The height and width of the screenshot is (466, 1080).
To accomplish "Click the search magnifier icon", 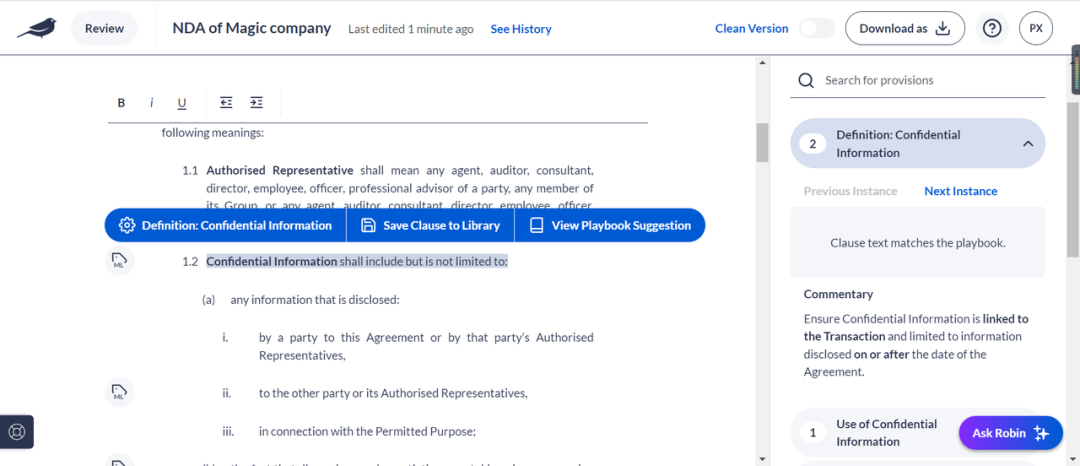I will 806,81.
